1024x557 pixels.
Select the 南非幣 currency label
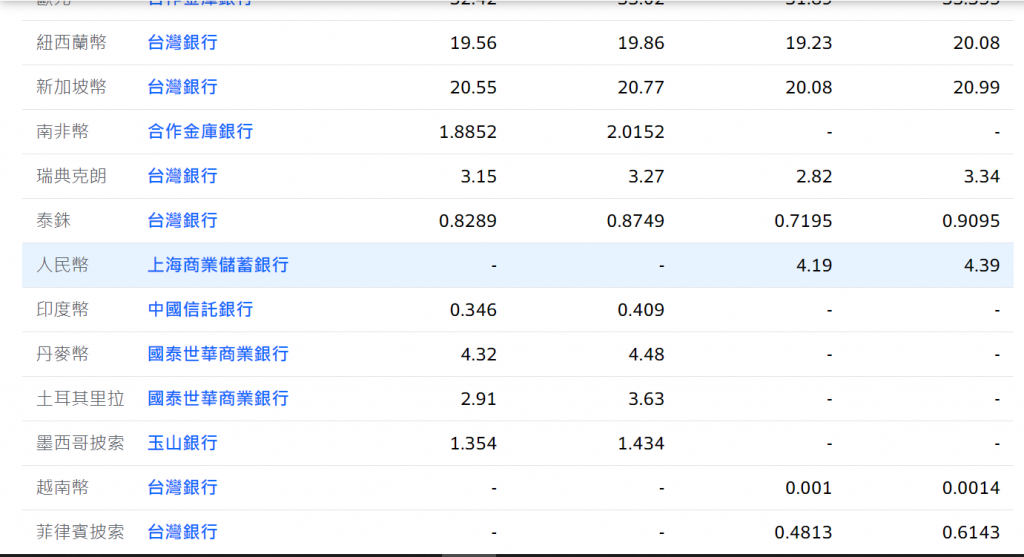tap(63, 131)
